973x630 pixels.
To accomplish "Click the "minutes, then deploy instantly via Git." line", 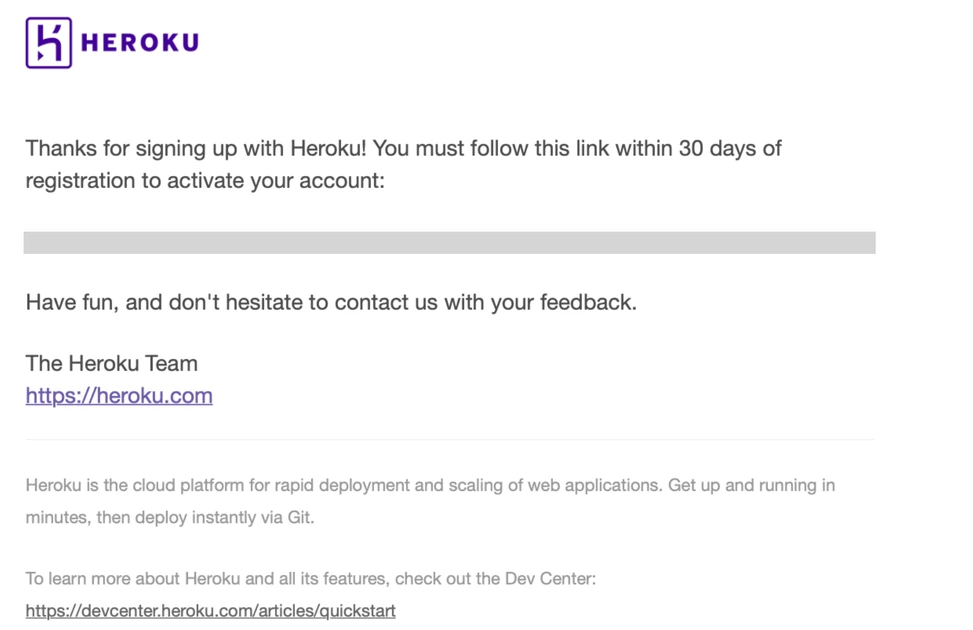I will click(170, 517).
